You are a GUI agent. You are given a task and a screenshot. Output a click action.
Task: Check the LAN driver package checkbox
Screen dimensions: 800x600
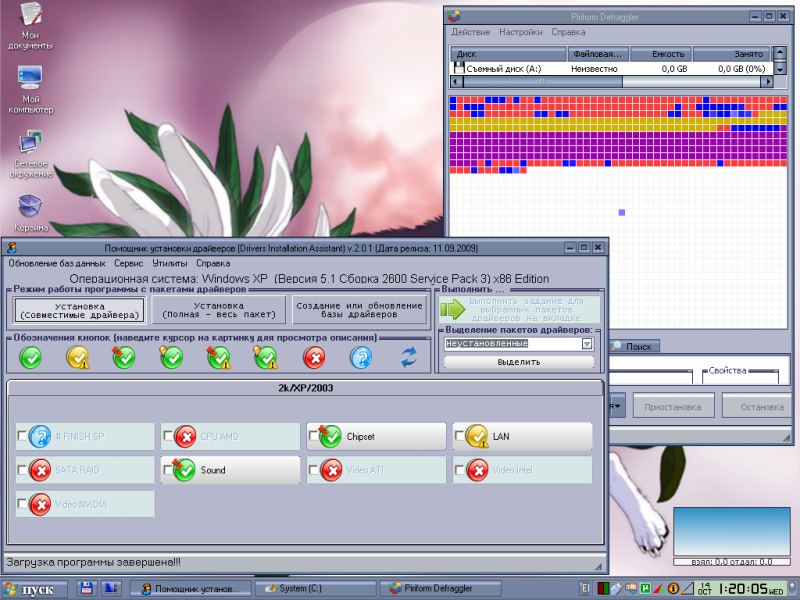click(459, 437)
